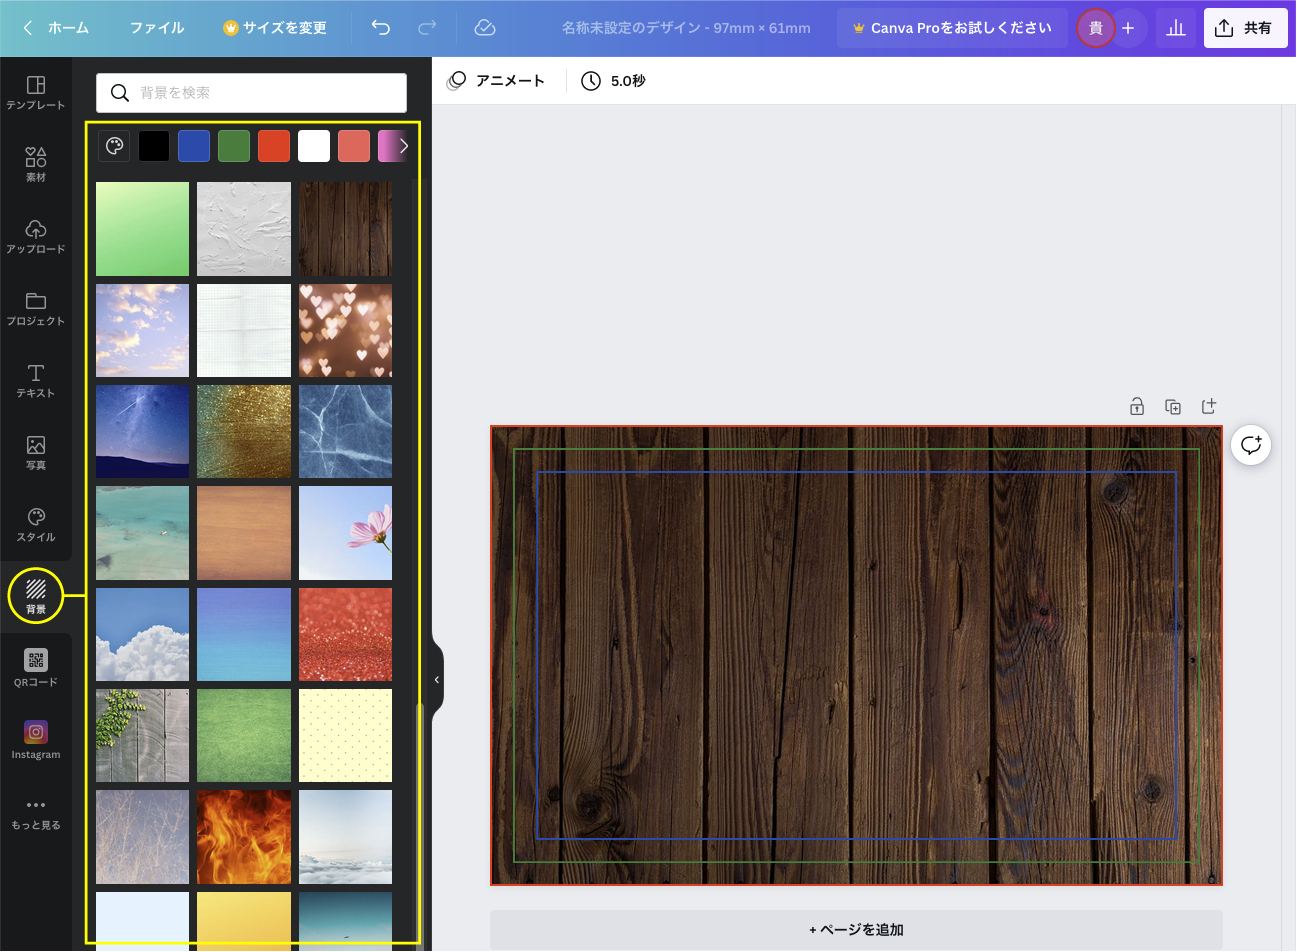Choose the light brown wood background
Image resolution: width=1297 pixels, height=952 pixels.
244,533
